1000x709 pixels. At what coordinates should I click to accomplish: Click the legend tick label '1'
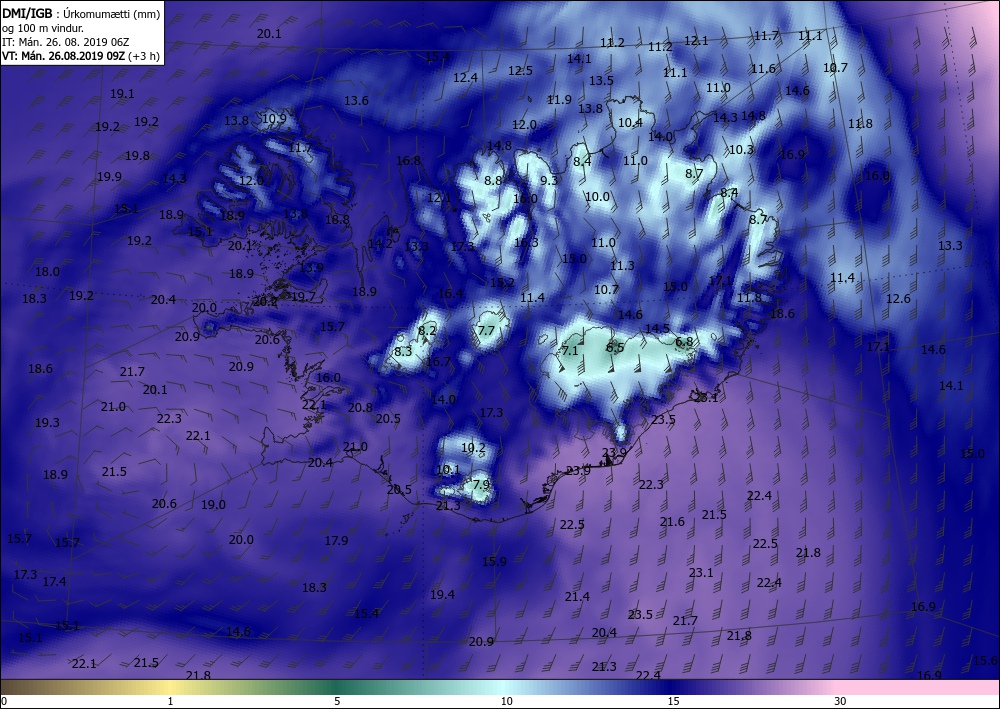coord(170,701)
